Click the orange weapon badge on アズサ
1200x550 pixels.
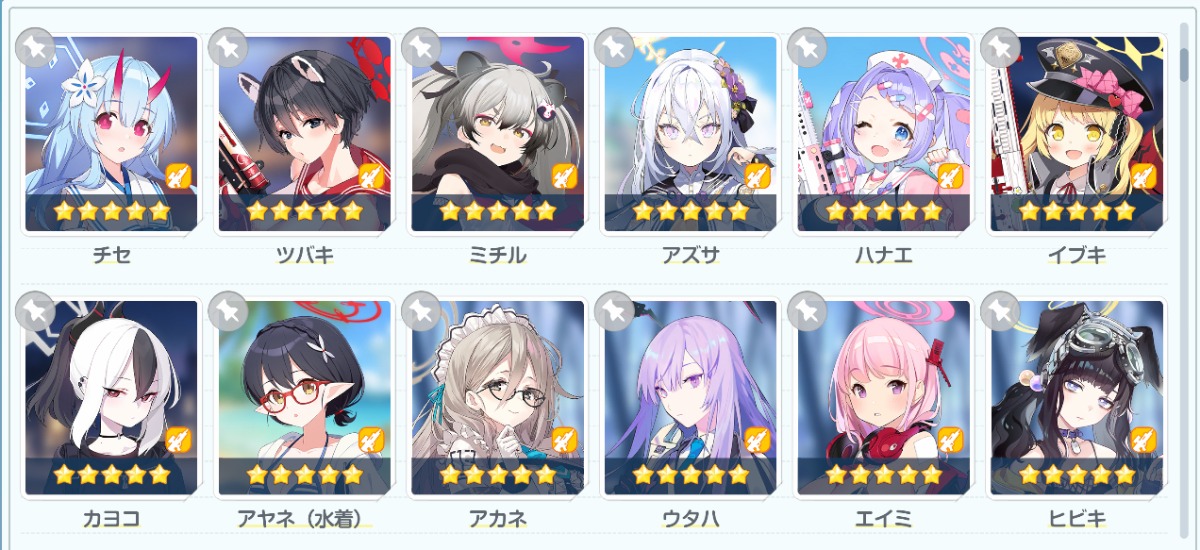(x=758, y=177)
